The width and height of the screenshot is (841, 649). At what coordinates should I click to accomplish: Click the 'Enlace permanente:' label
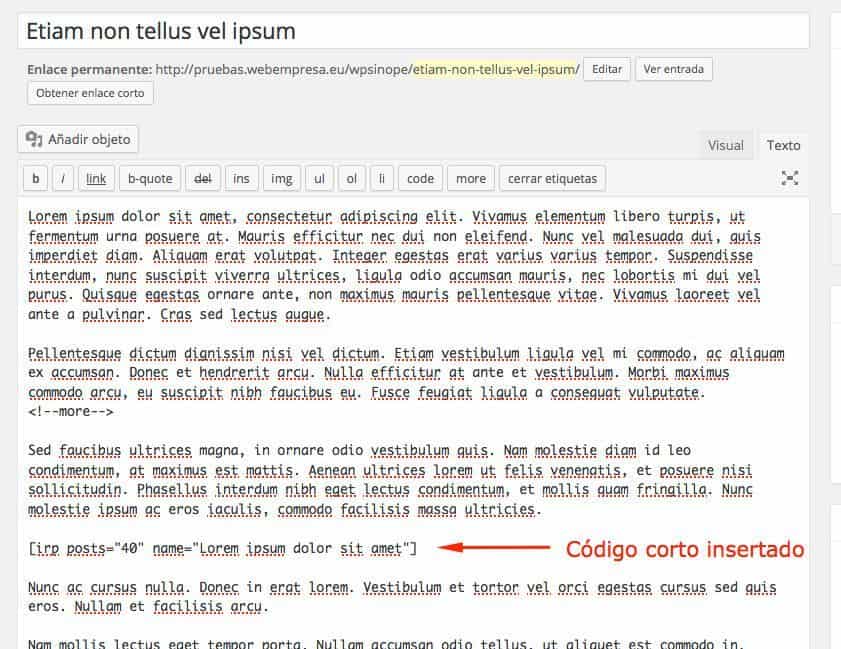click(x=90, y=69)
